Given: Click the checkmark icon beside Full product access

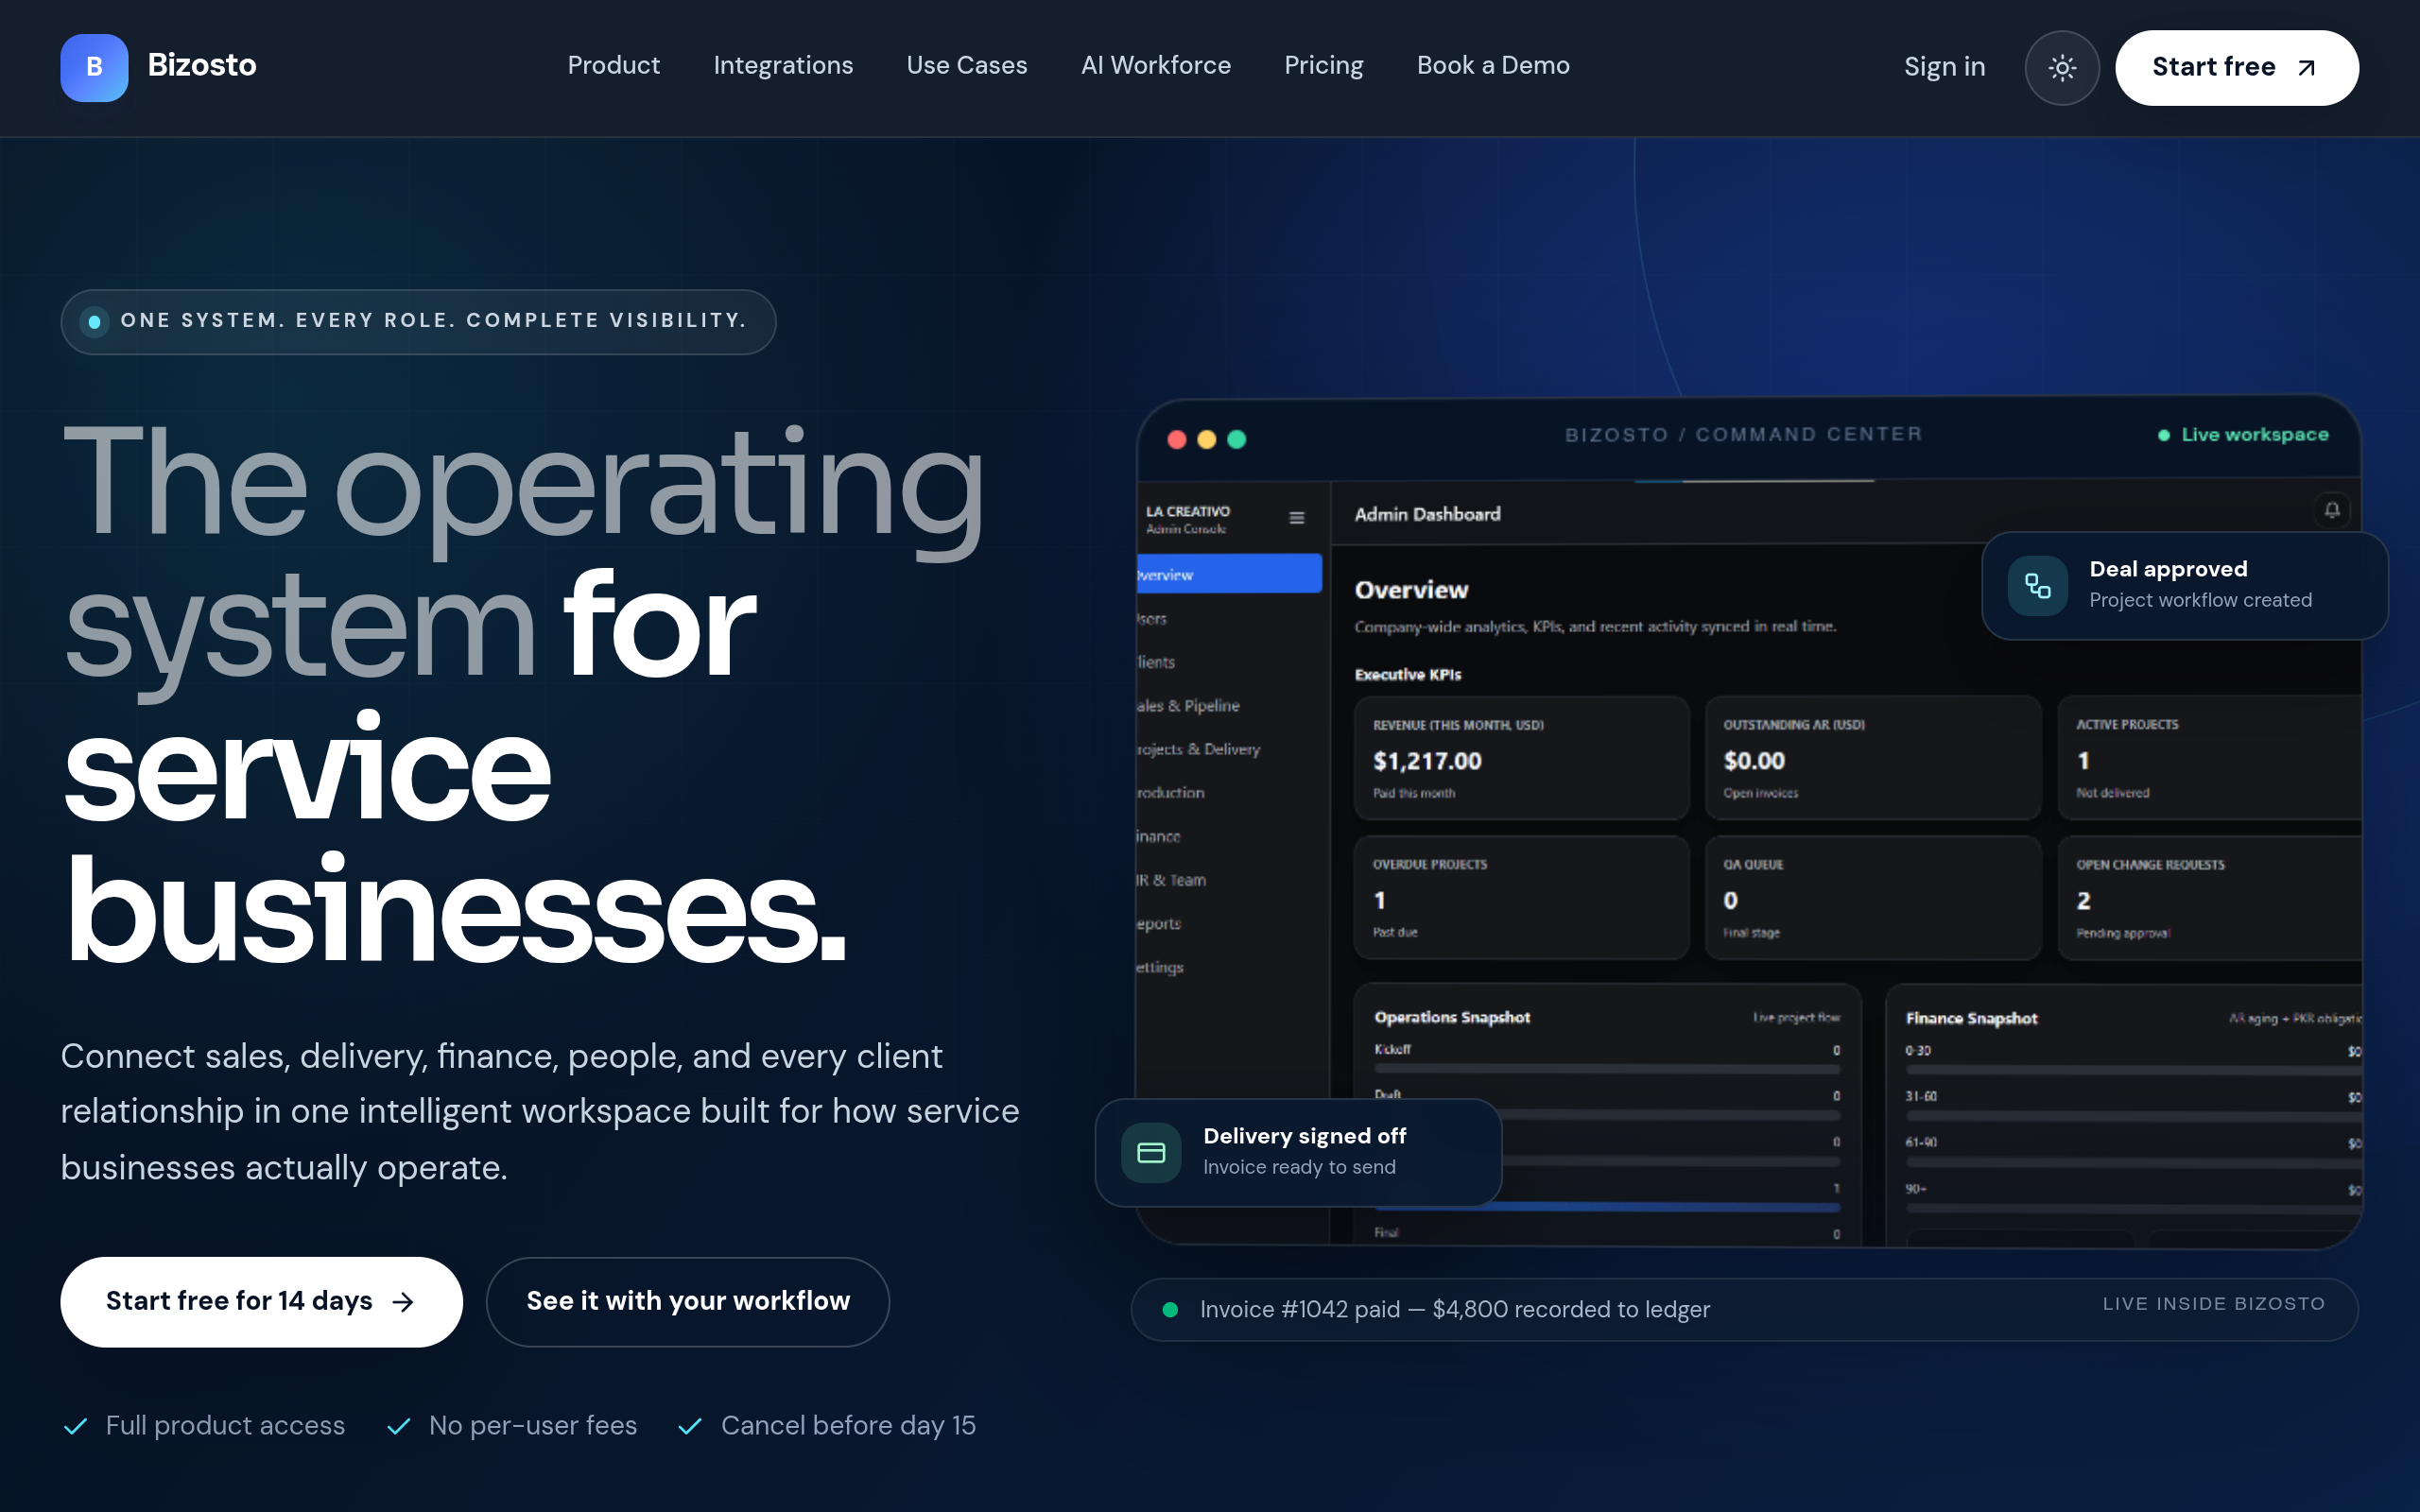Looking at the screenshot, I should tap(76, 1426).
